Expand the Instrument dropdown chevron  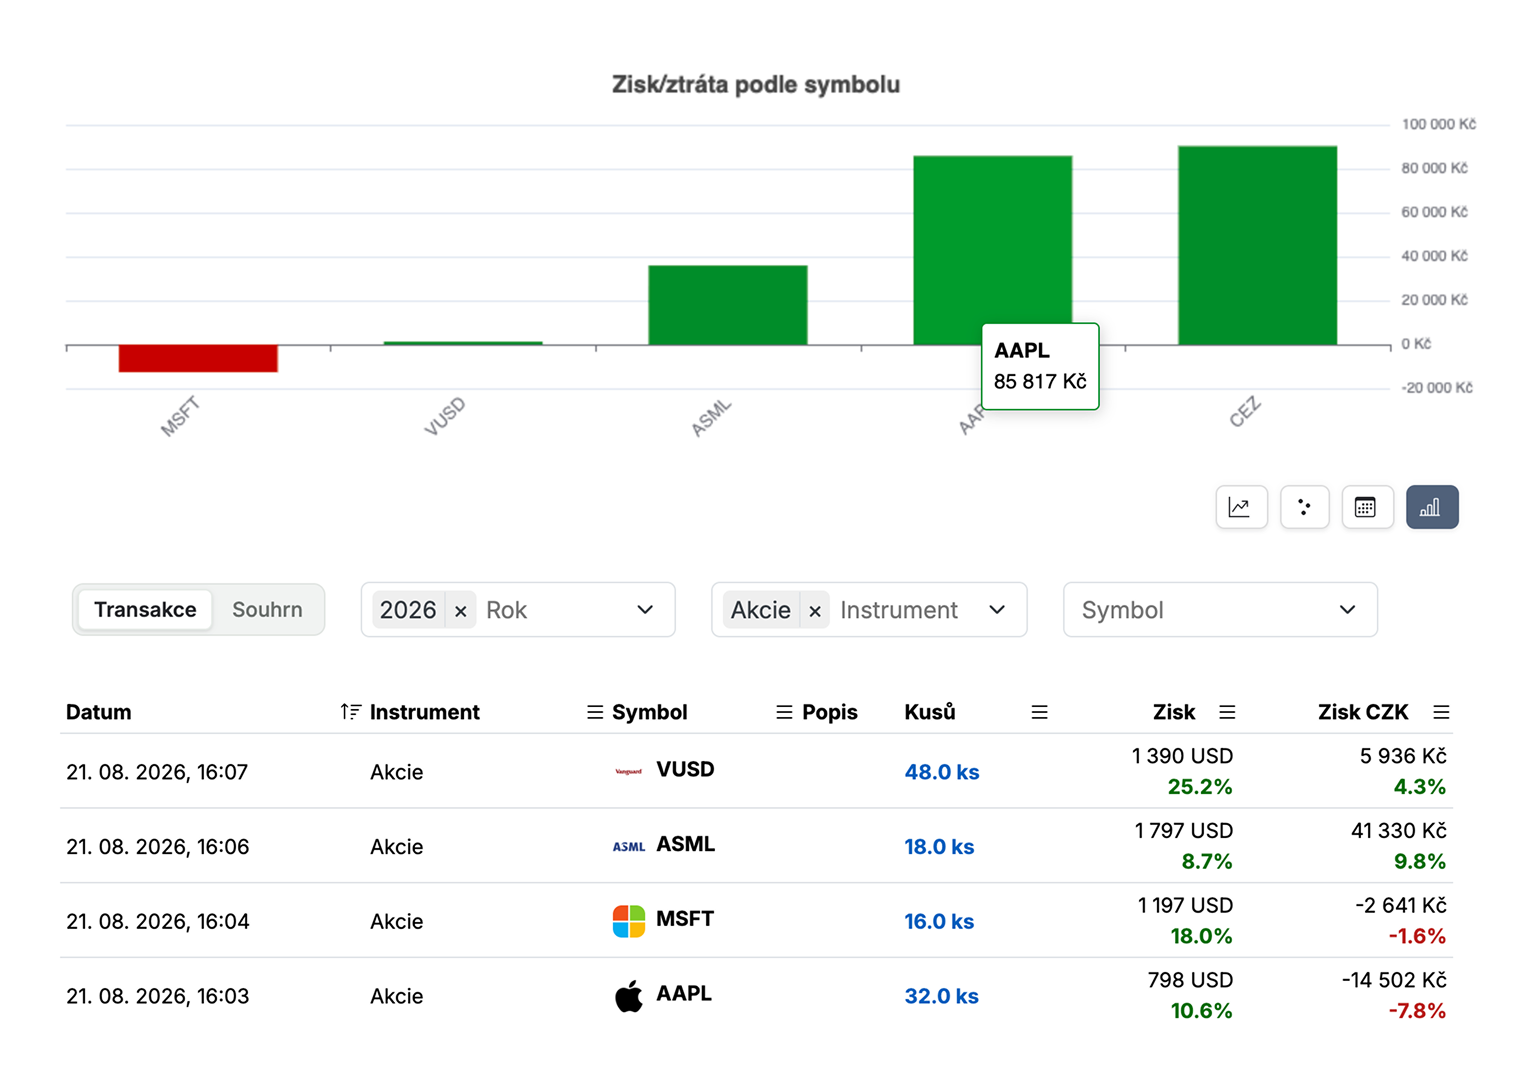pos(997,610)
